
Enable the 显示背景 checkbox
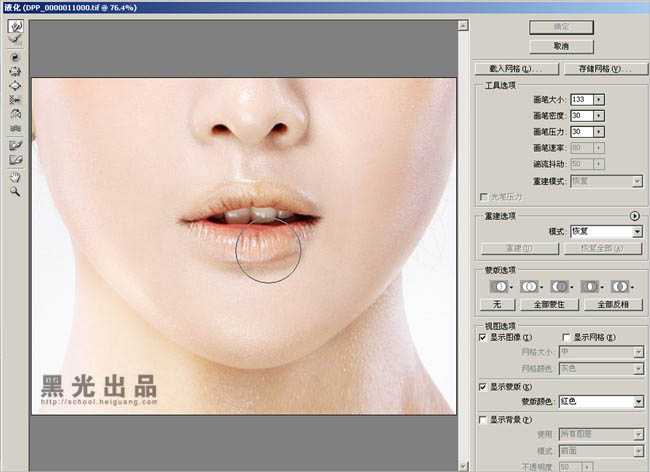483,419
